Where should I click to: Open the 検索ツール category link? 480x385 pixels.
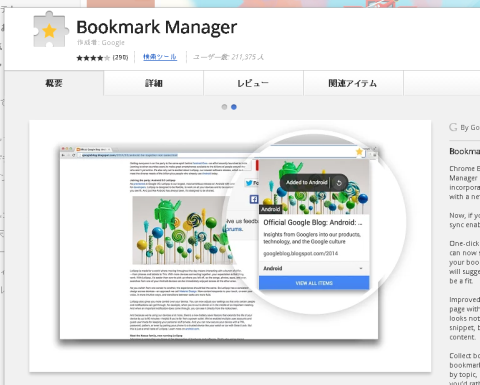160,57
